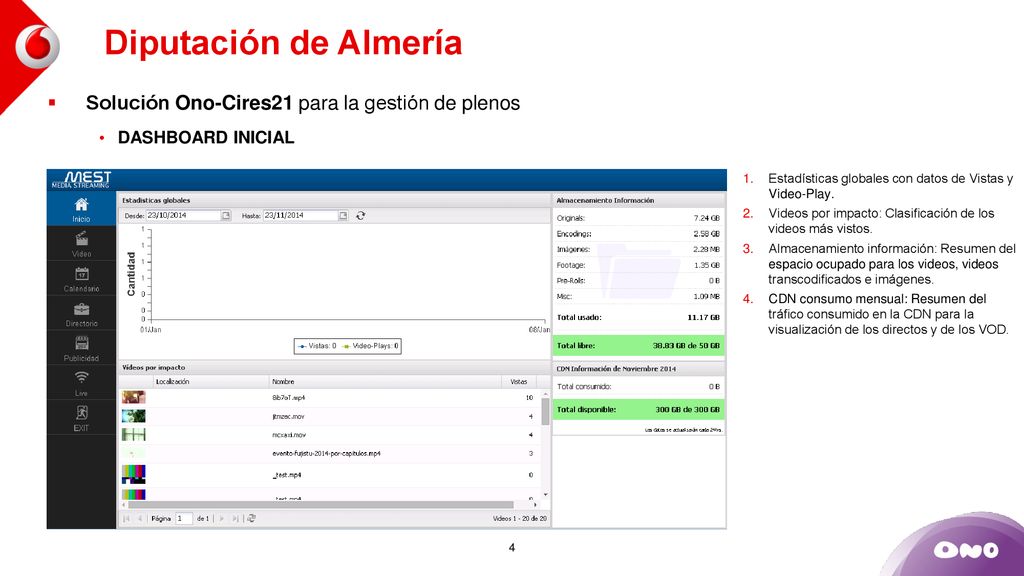Click the Estadísticas globales panel header
The height and width of the screenshot is (576, 1024).
(334, 200)
